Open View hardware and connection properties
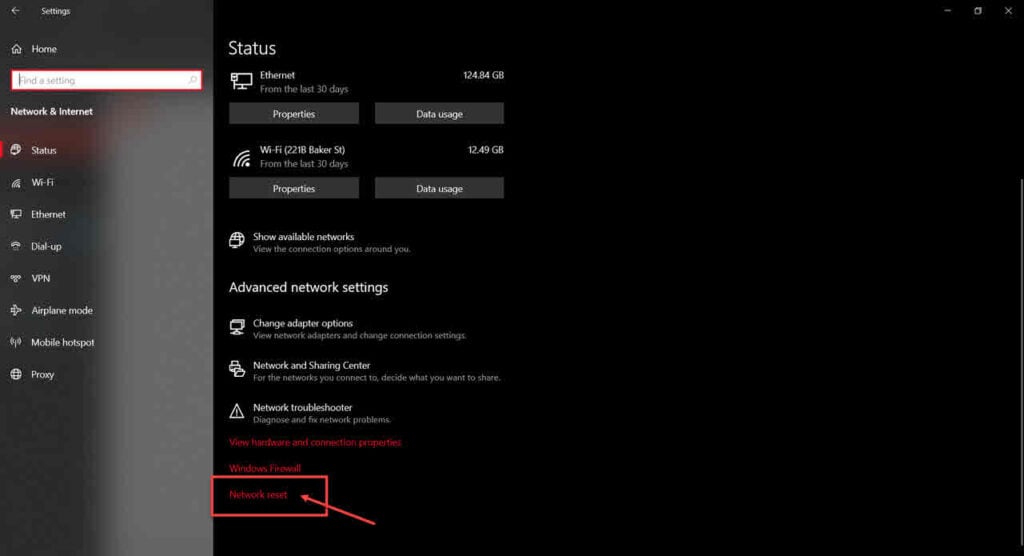This screenshot has height=556, width=1024. tap(315, 442)
